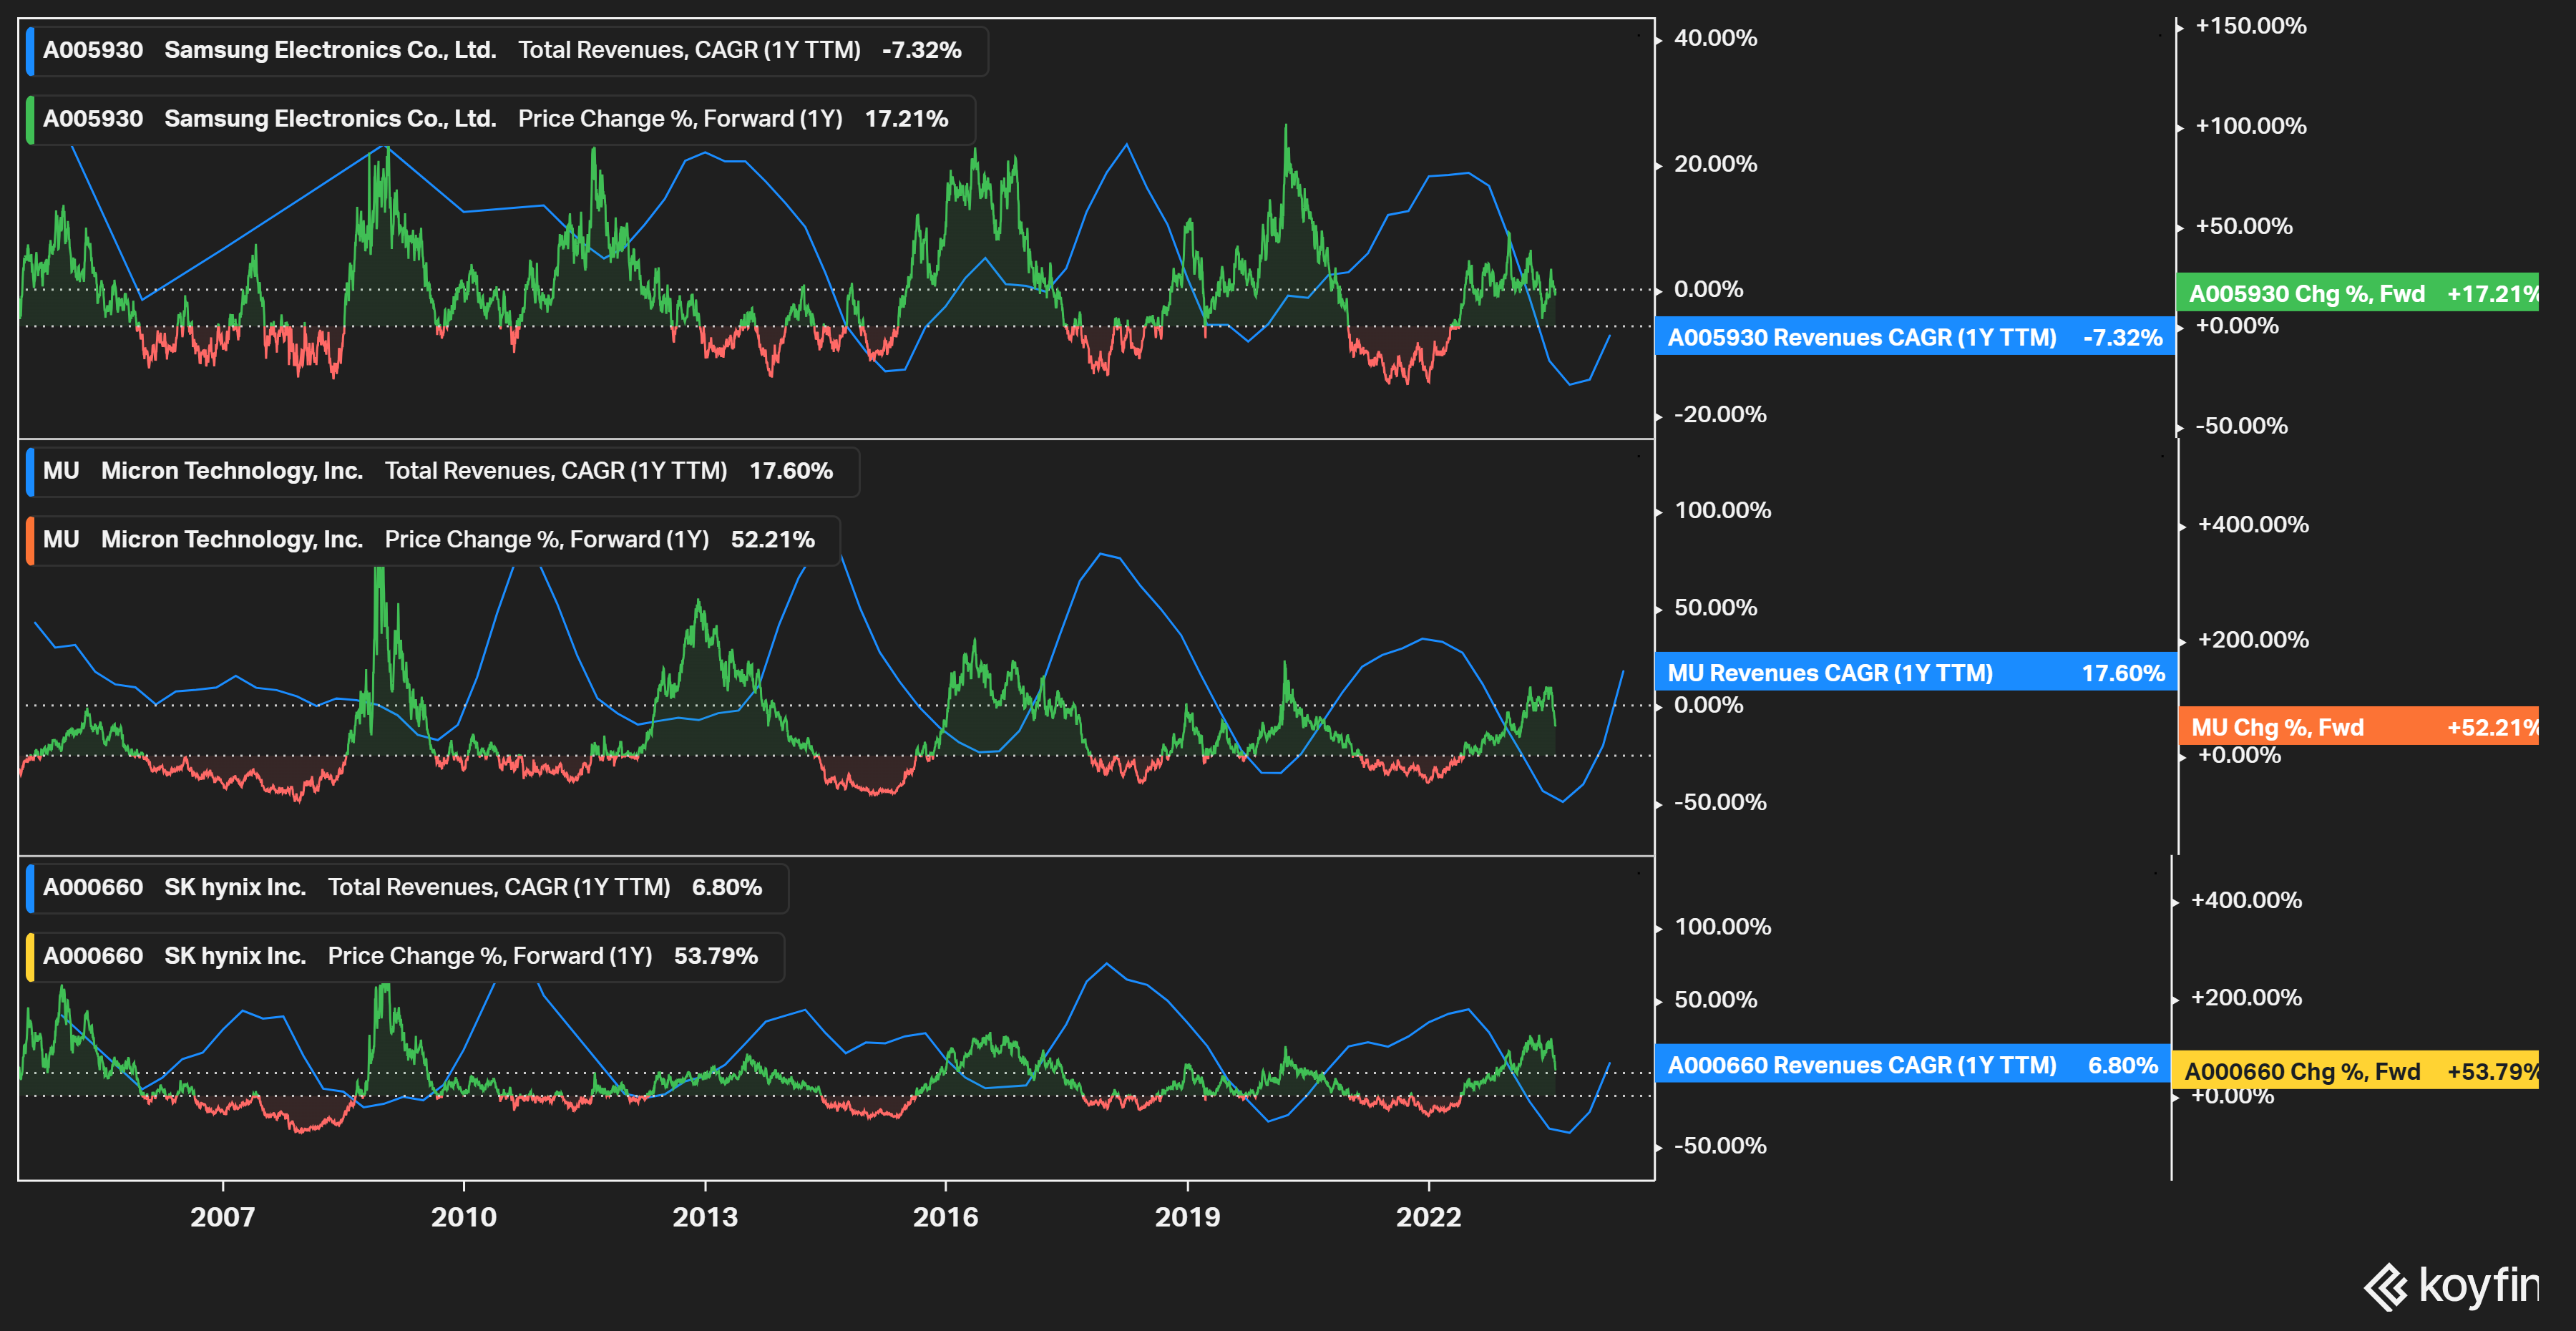Click the 40.00% axis label
The height and width of the screenshot is (1331, 2576).
point(1715,38)
